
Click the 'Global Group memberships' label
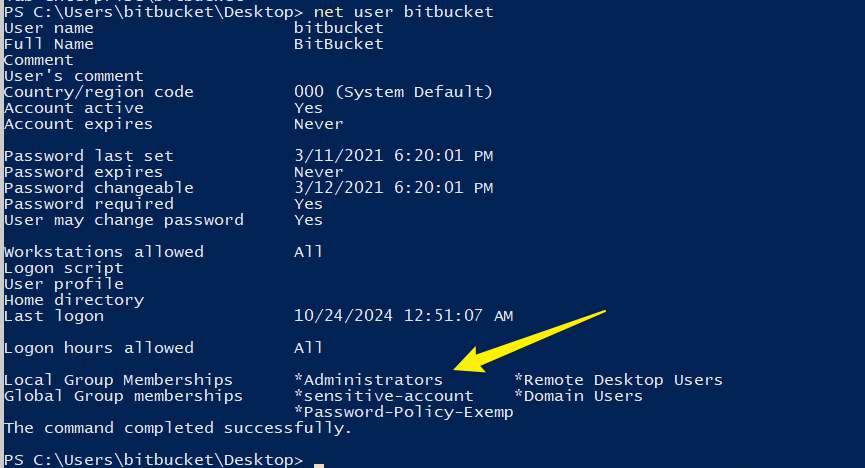[x=123, y=396]
